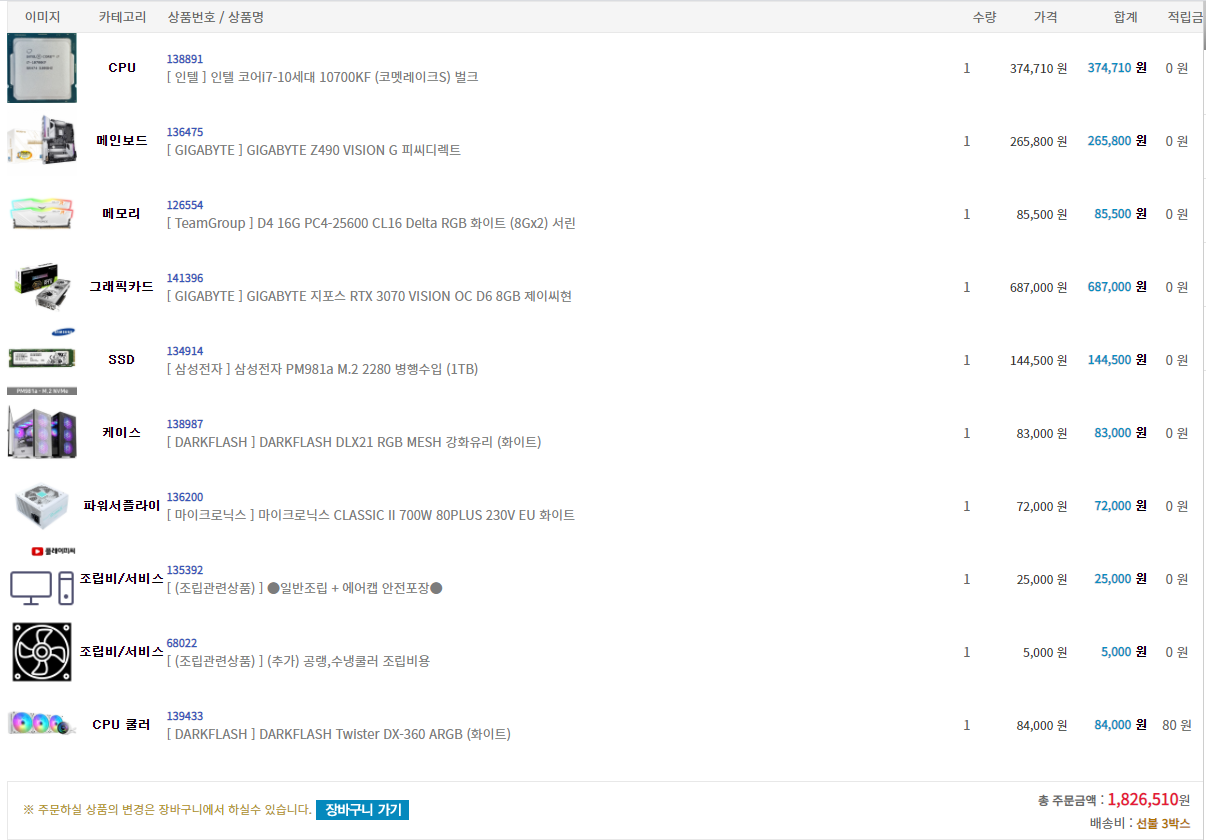Click the SSD category label
The image size is (1206, 840).
pyautogui.click(x=122, y=360)
